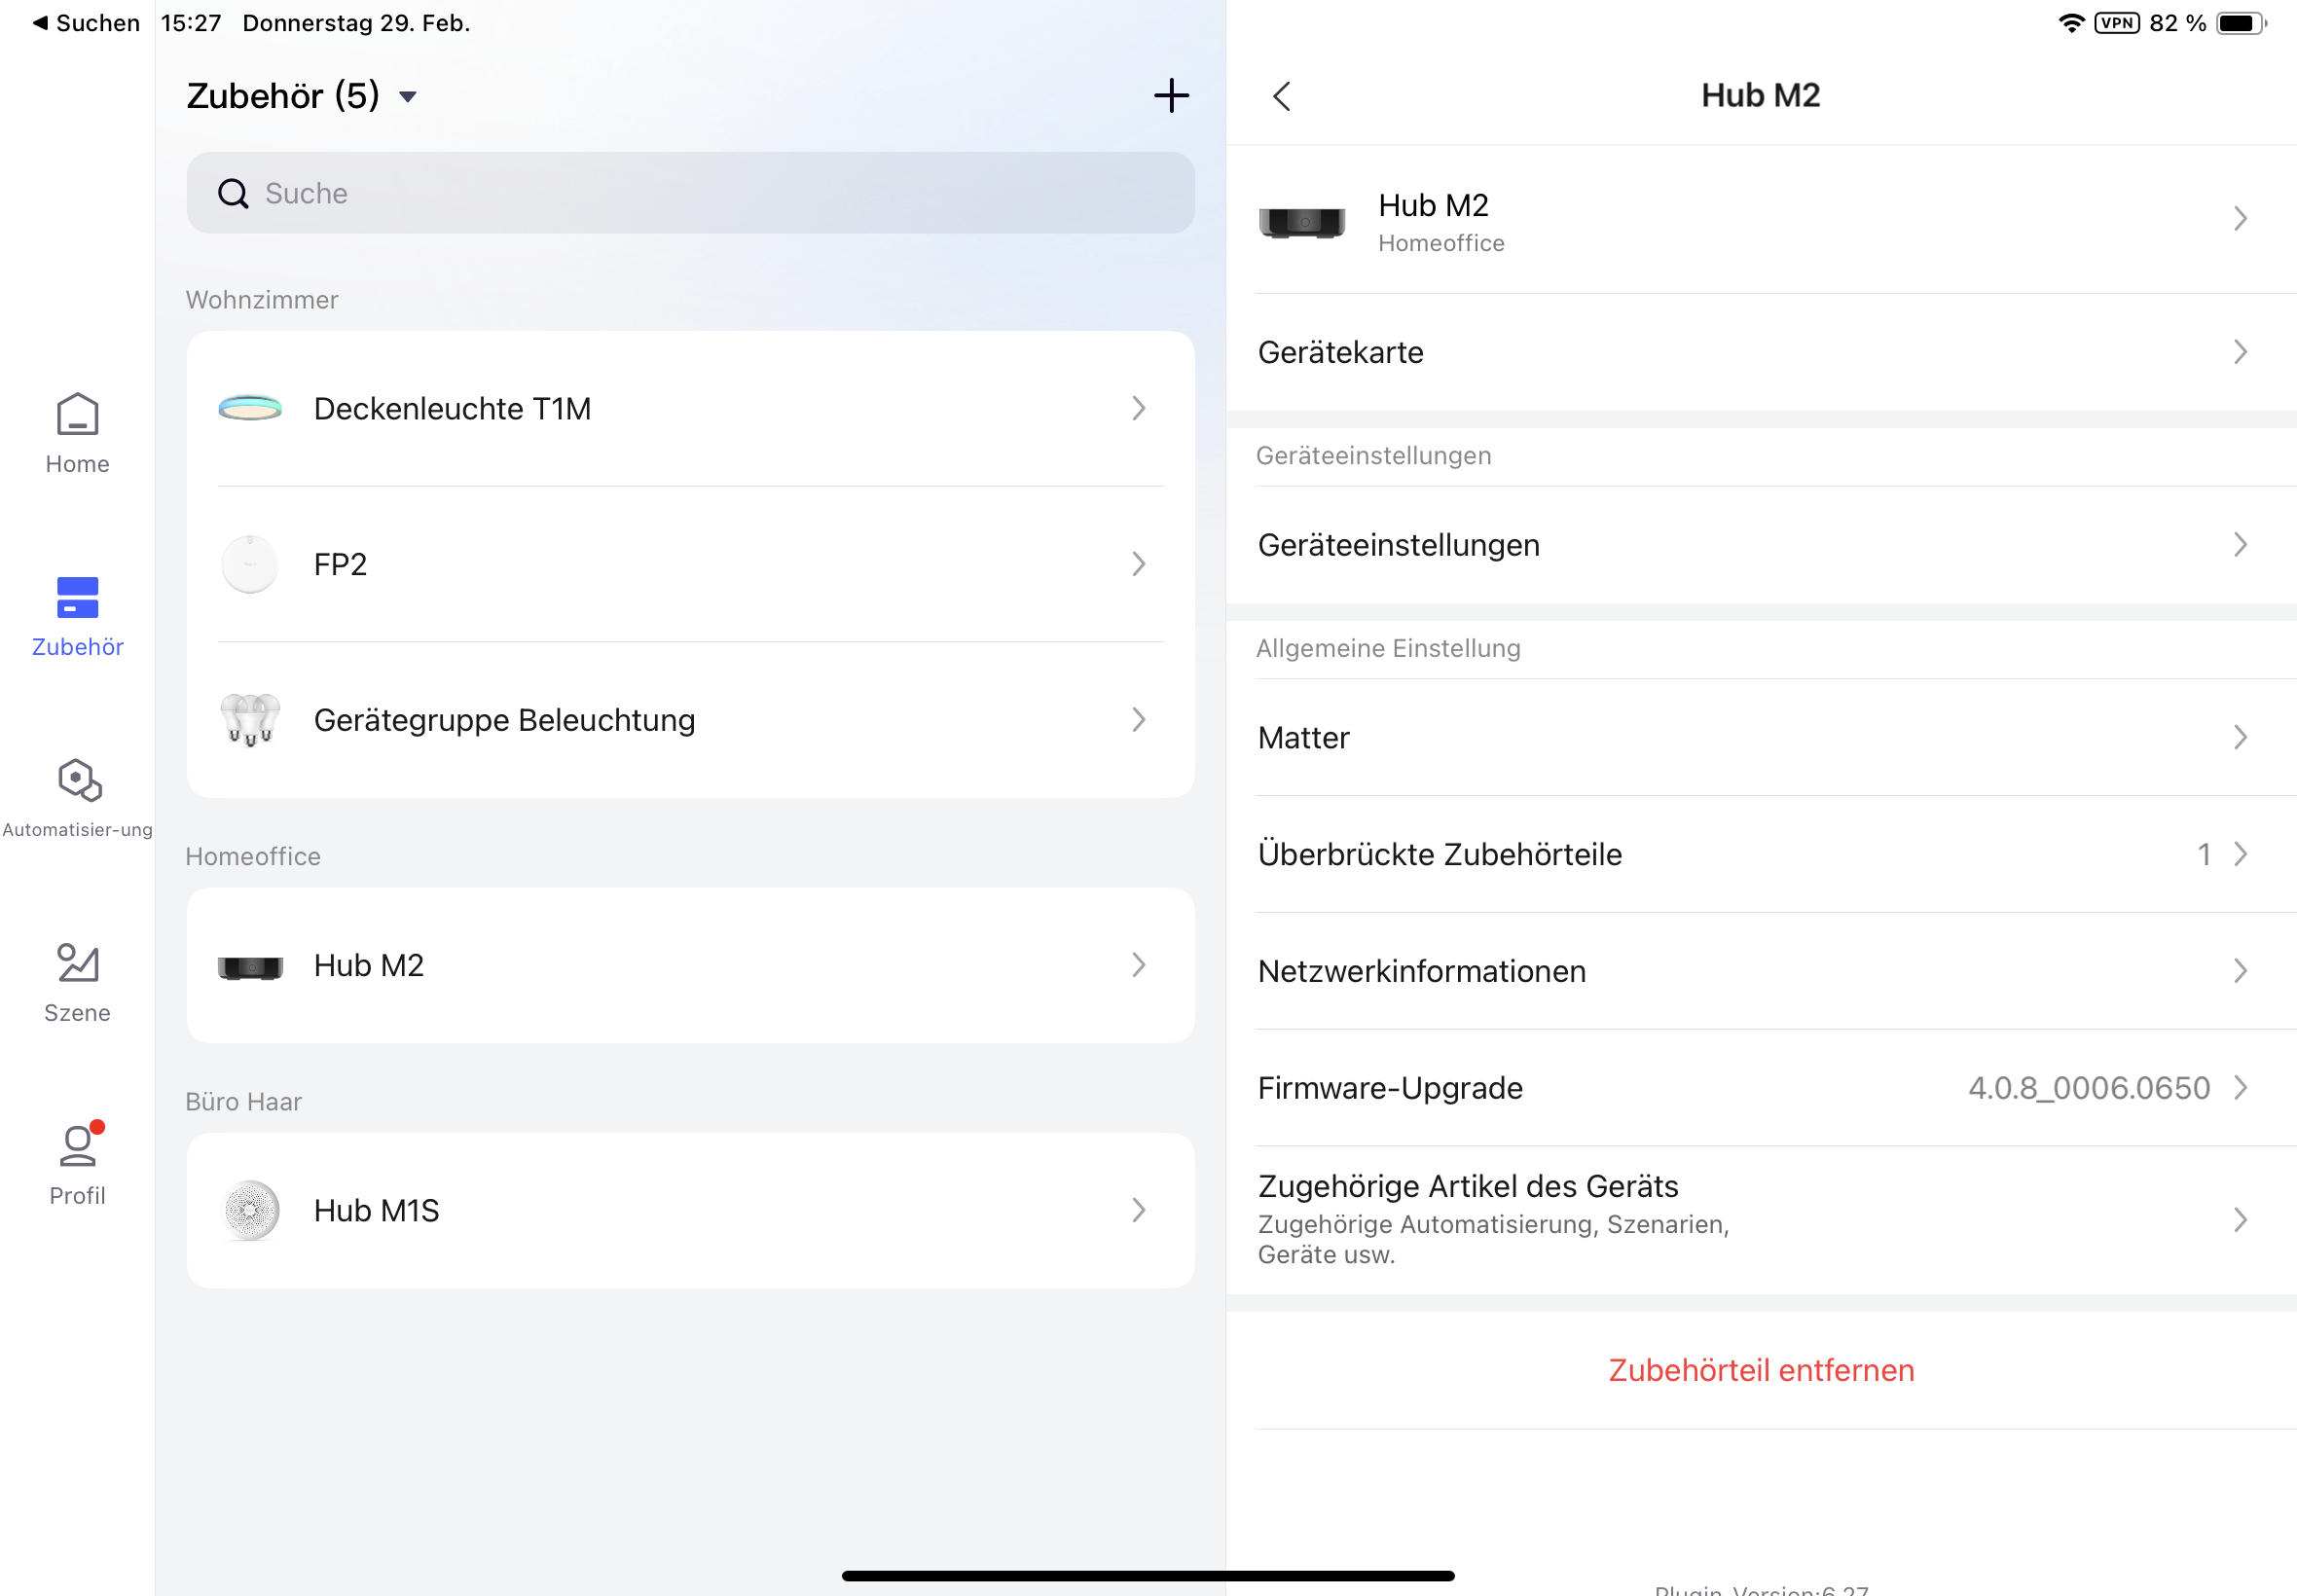Viewport: 2297px width, 1596px height.
Task: Open the Gerätekarte row
Action: tap(1759, 352)
